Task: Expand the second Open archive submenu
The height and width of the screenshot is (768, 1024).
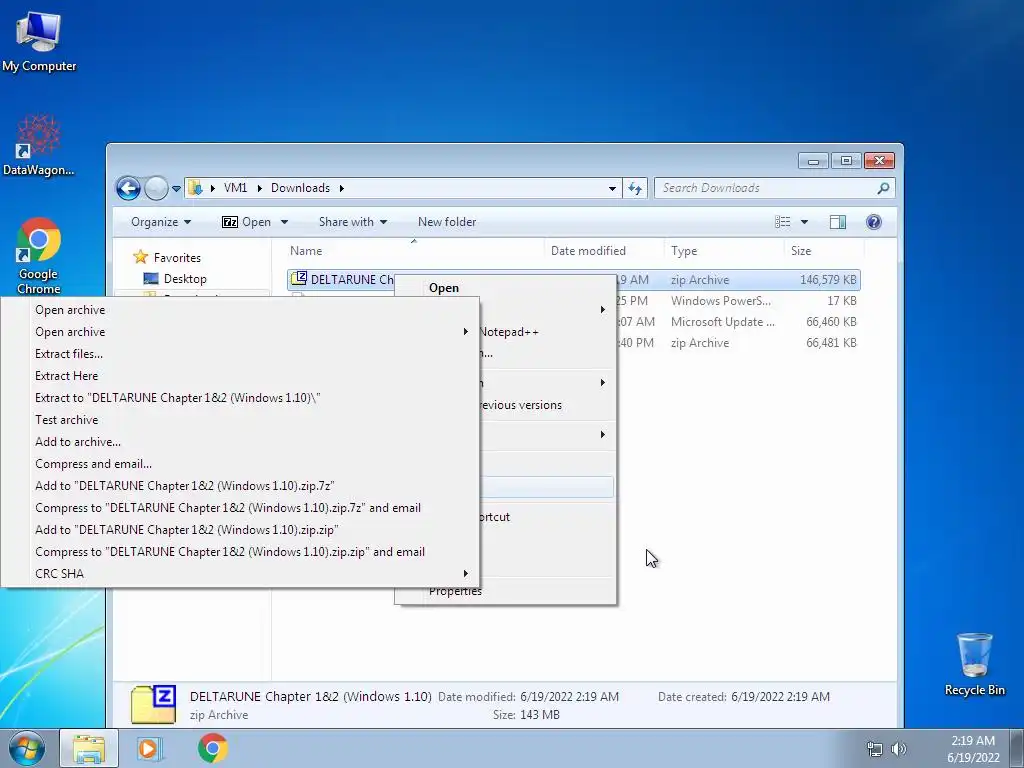Action: click(x=466, y=332)
